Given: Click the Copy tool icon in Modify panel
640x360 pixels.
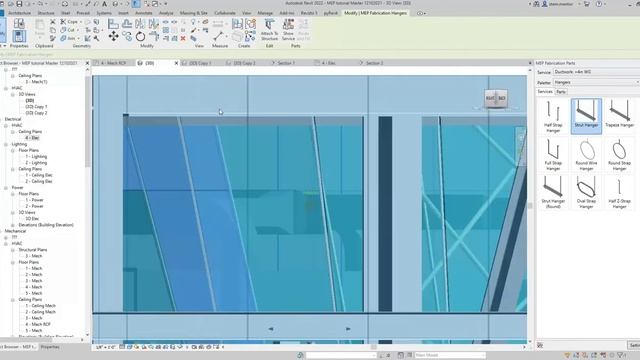Looking at the screenshot, I should coord(127,37).
